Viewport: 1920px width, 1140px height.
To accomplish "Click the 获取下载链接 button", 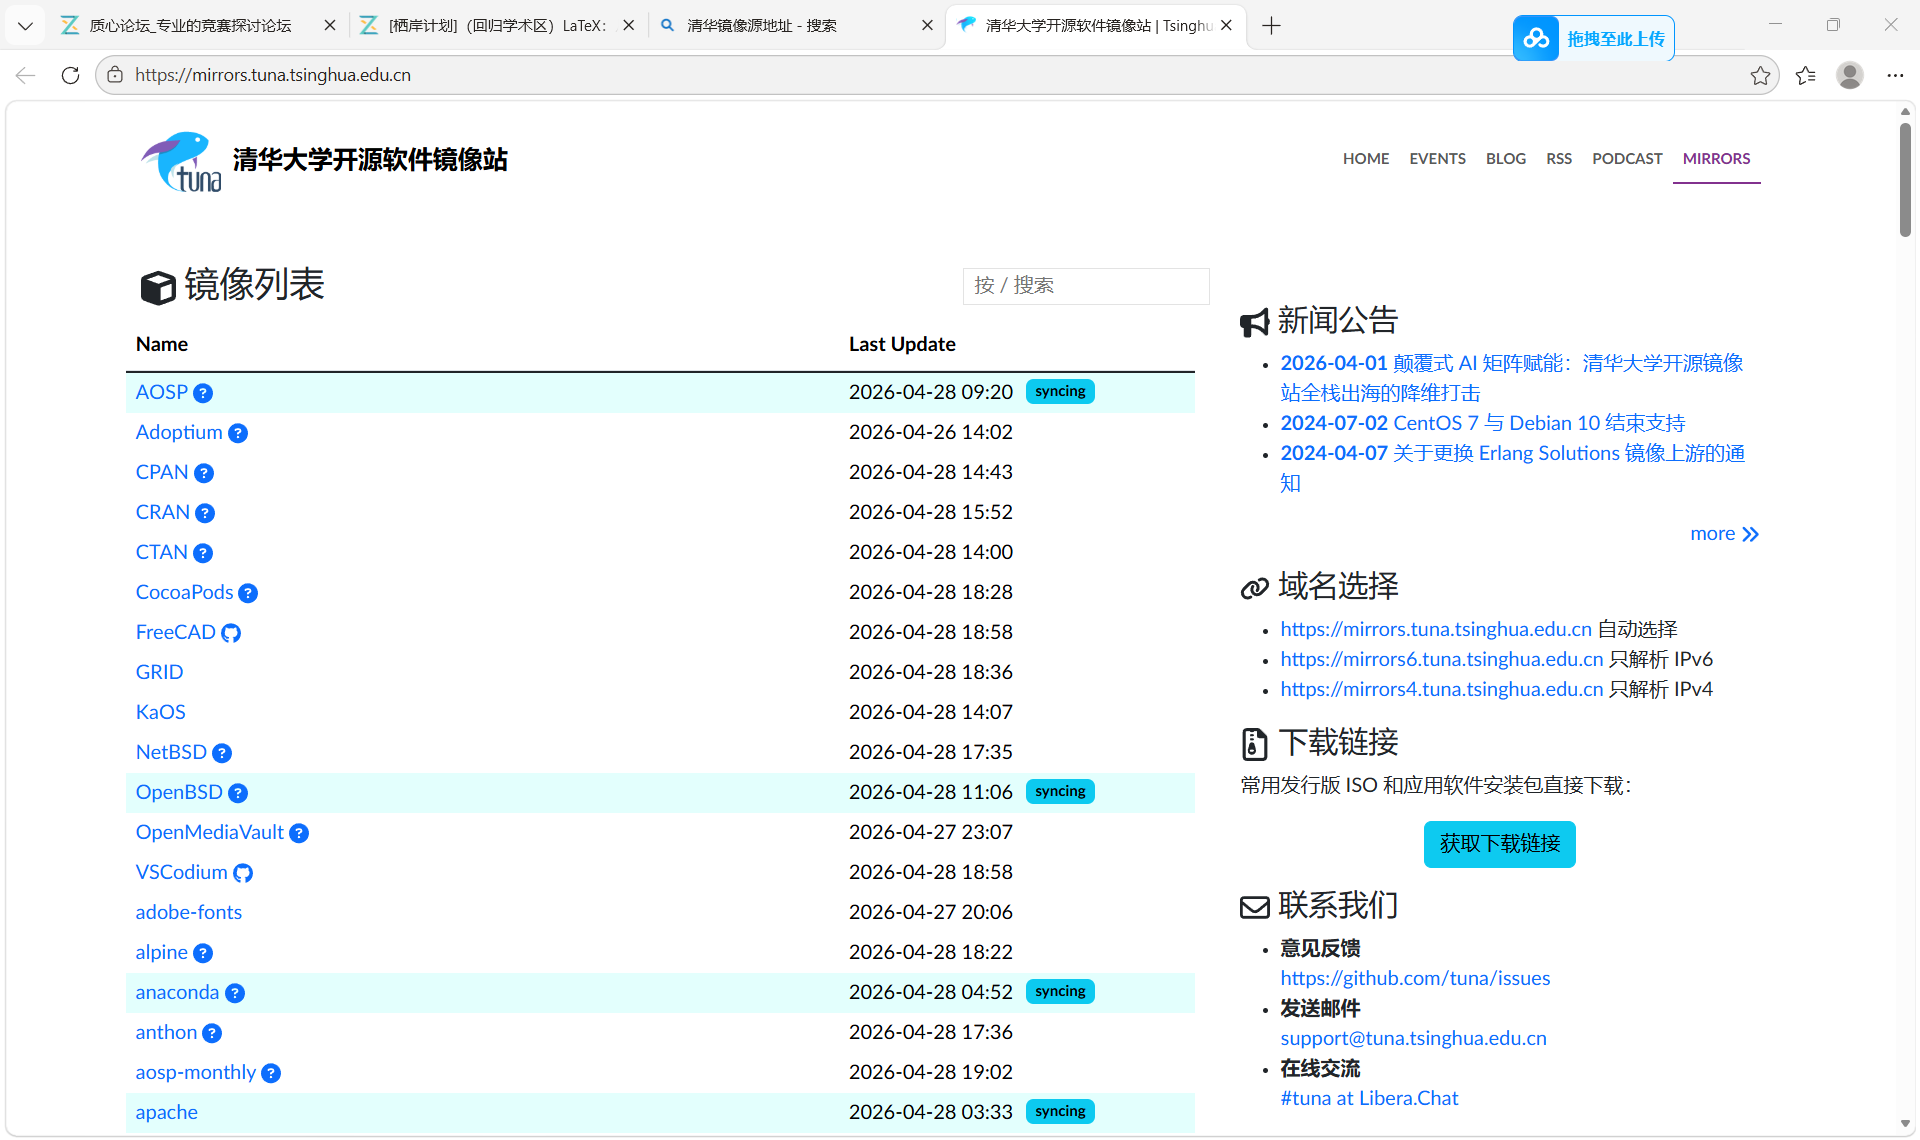I will click(1499, 844).
